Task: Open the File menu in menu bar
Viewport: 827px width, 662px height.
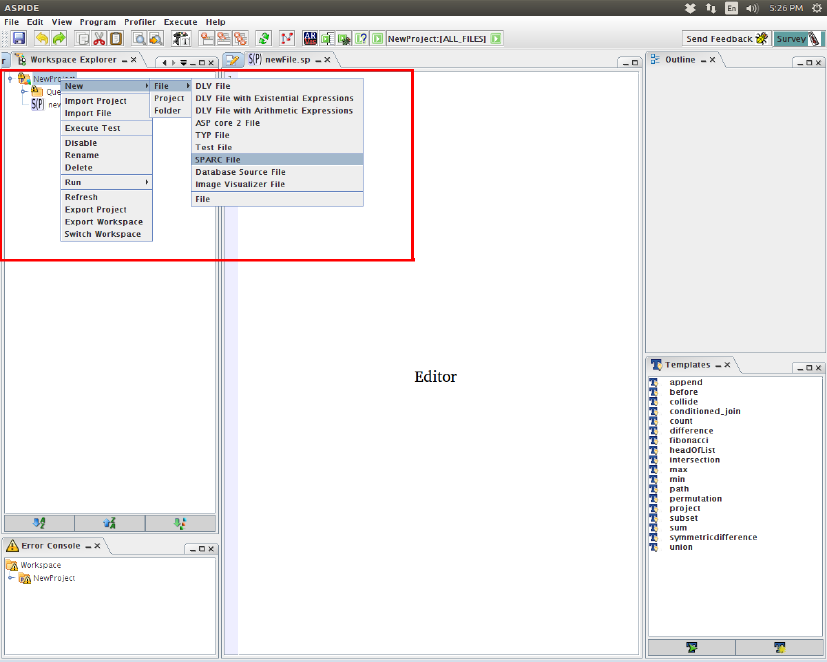Action: tap(12, 22)
